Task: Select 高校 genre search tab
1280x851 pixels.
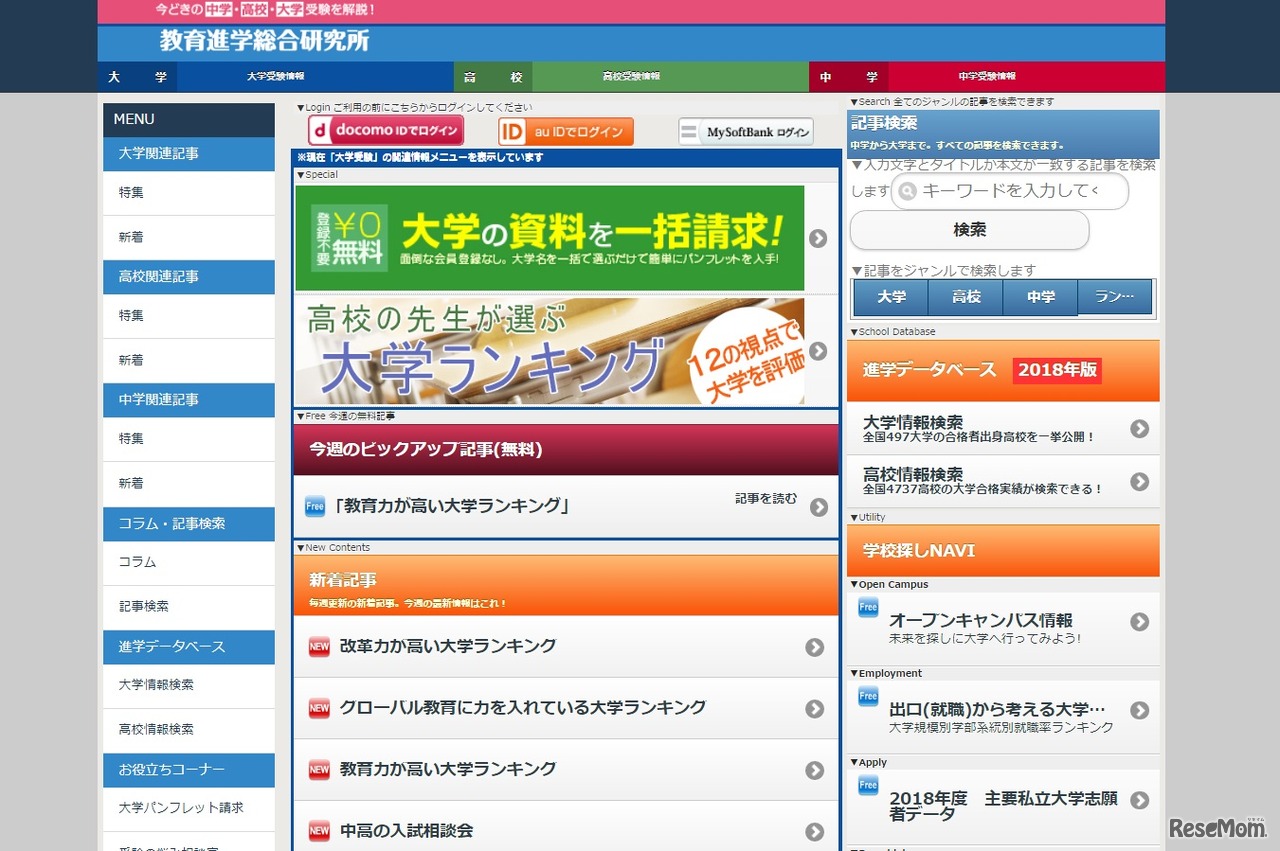Action: [x=966, y=297]
